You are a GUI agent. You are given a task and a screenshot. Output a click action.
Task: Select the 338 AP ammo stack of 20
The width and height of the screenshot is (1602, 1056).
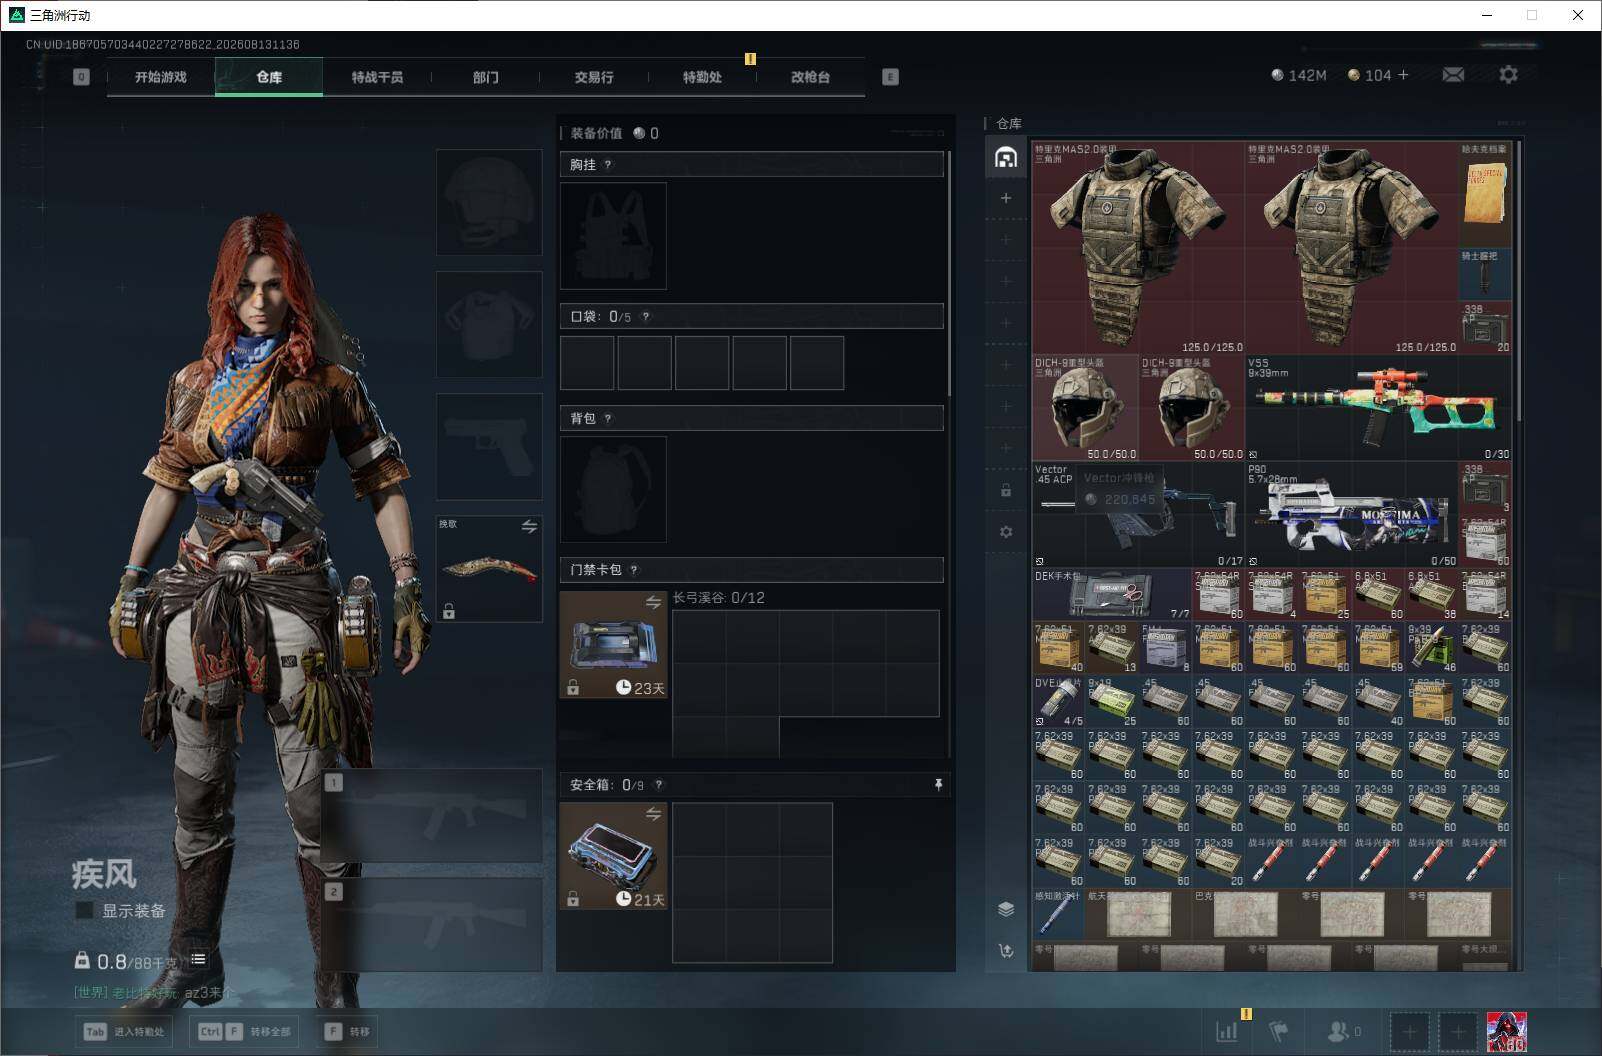point(1485,328)
